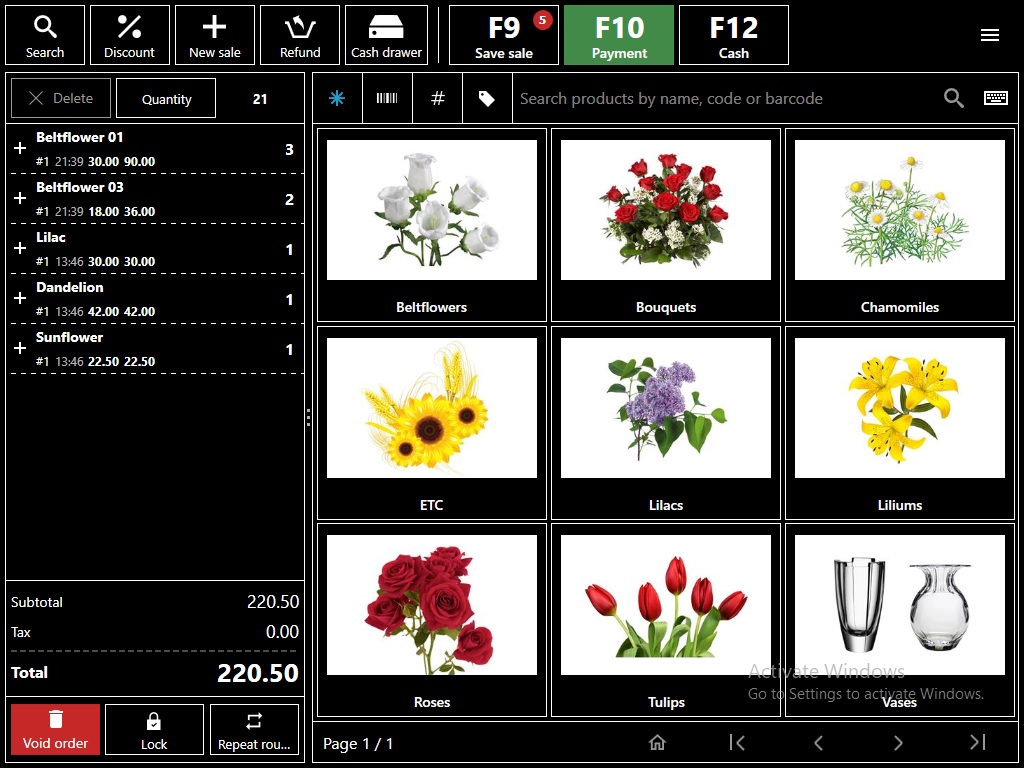Click the Search tool icon
The height and width of the screenshot is (768, 1024).
pyautogui.click(x=45, y=35)
